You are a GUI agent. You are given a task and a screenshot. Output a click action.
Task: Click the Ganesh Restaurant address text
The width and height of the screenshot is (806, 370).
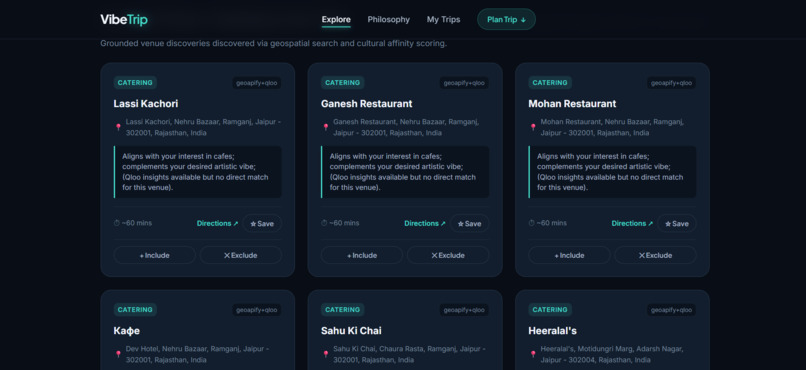[406, 127]
